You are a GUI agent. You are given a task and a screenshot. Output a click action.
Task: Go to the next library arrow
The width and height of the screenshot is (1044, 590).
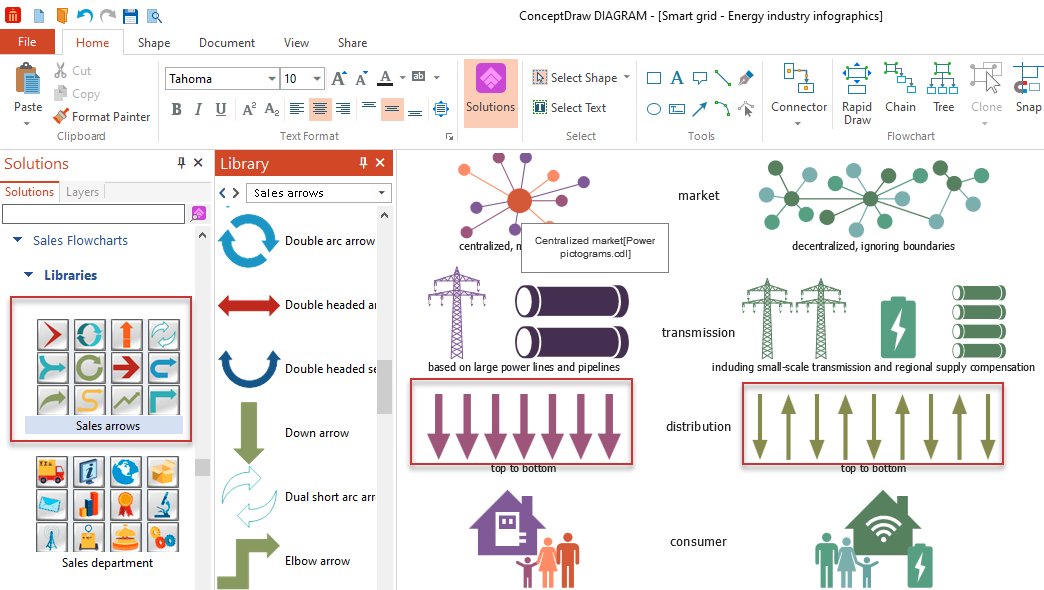click(x=236, y=193)
